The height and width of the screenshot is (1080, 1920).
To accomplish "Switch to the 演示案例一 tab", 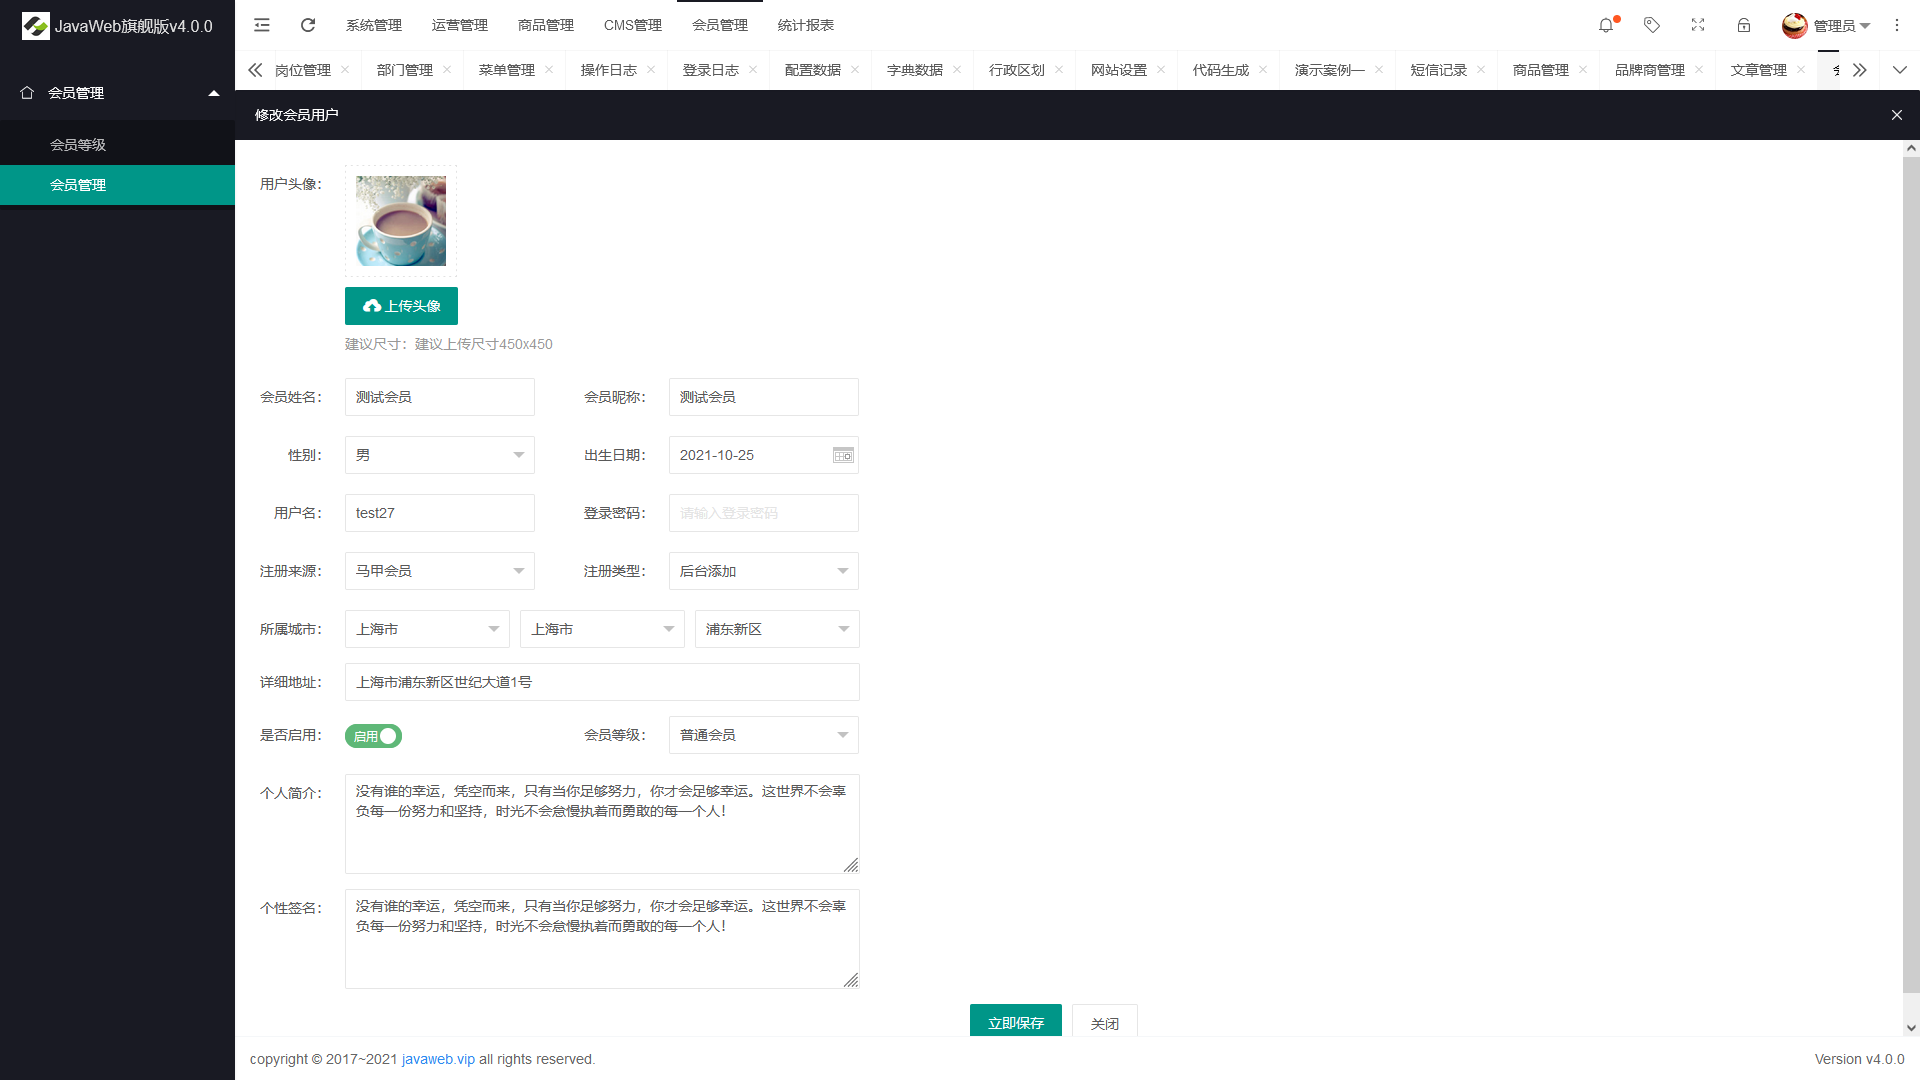I will [1329, 70].
